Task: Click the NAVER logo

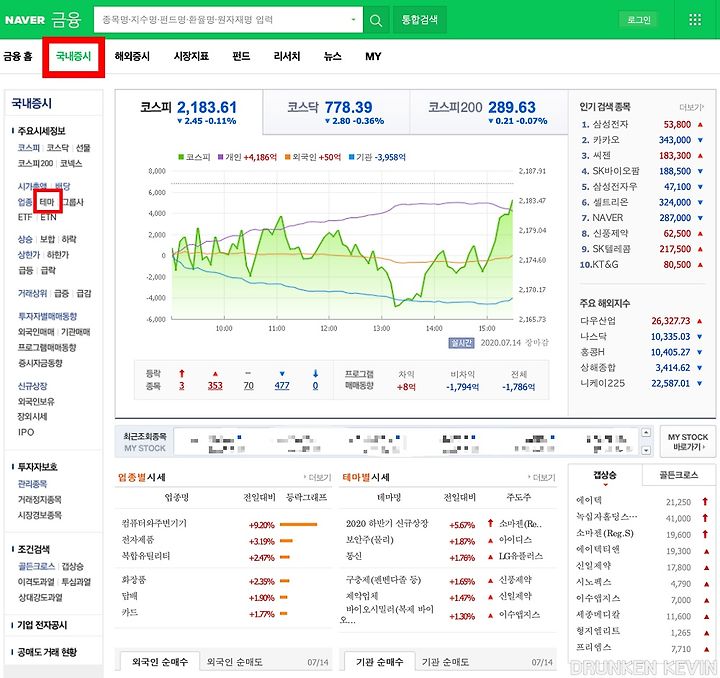Action: tap(25, 20)
